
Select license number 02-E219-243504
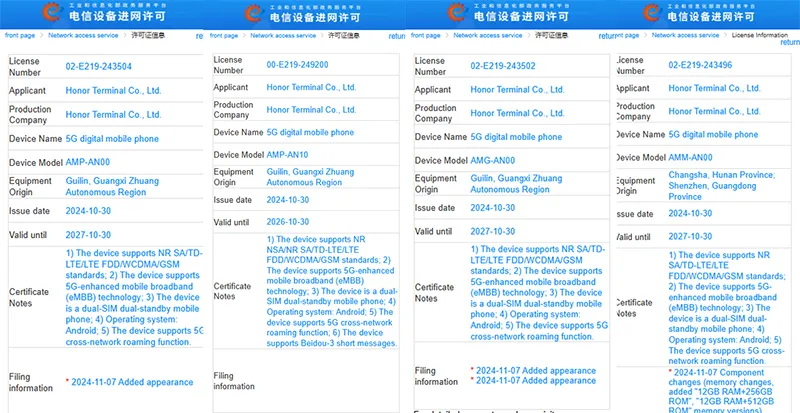tap(98, 66)
